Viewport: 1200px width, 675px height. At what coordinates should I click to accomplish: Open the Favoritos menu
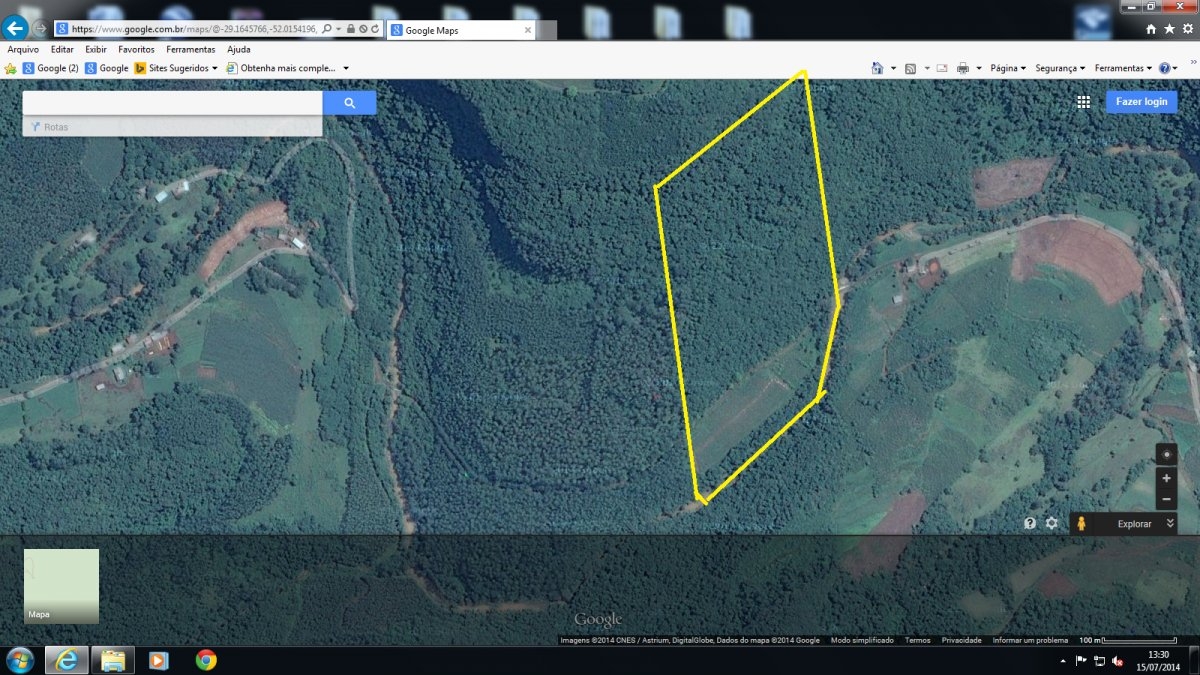pos(136,49)
